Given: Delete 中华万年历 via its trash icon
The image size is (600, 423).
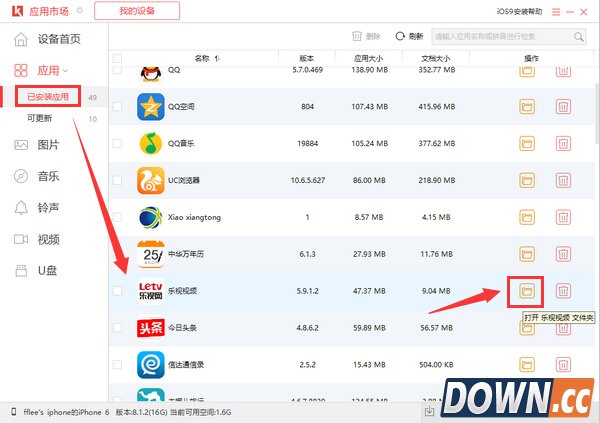Looking at the screenshot, I should coord(563,254).
